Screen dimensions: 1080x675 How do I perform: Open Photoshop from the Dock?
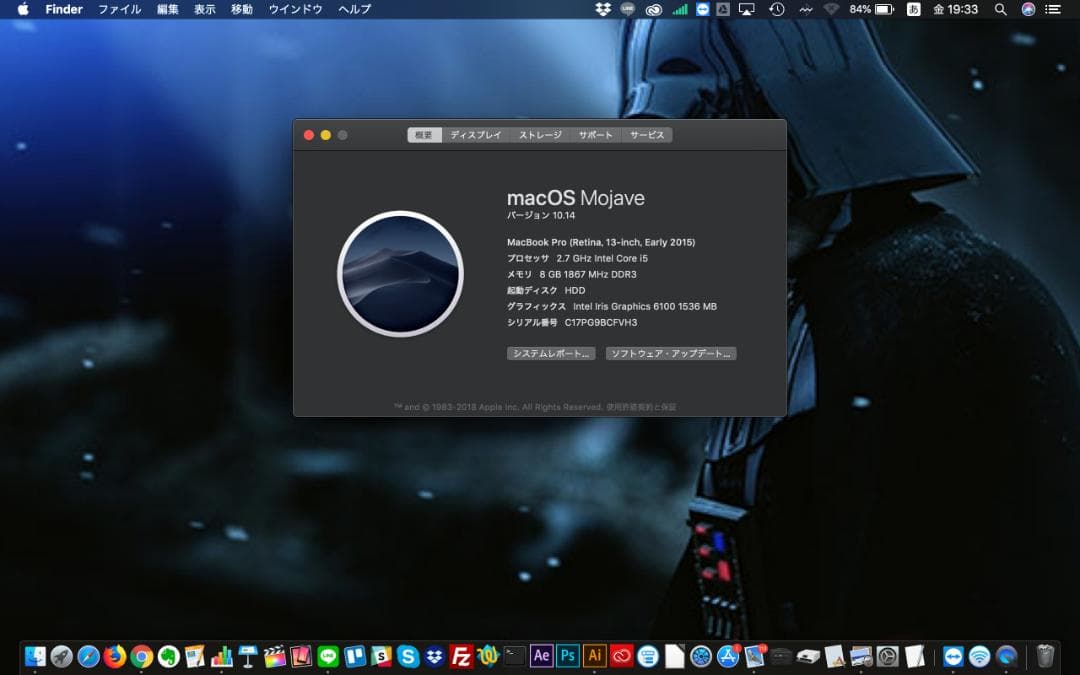[568, 657]
